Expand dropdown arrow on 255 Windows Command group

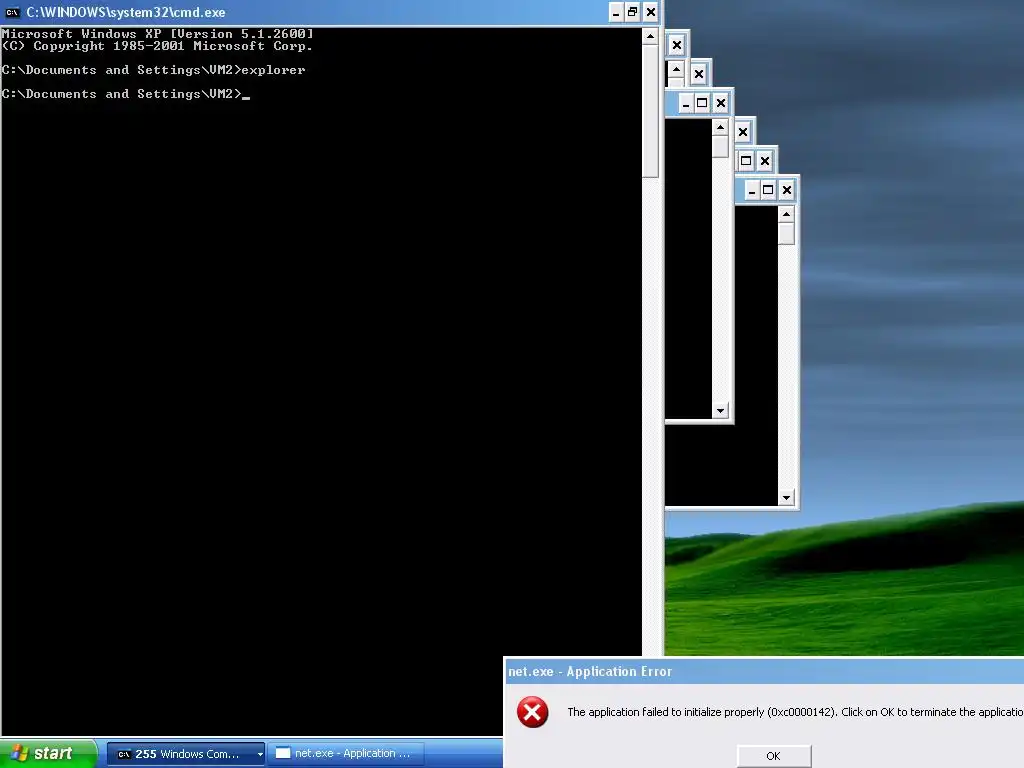click(260, 754)
